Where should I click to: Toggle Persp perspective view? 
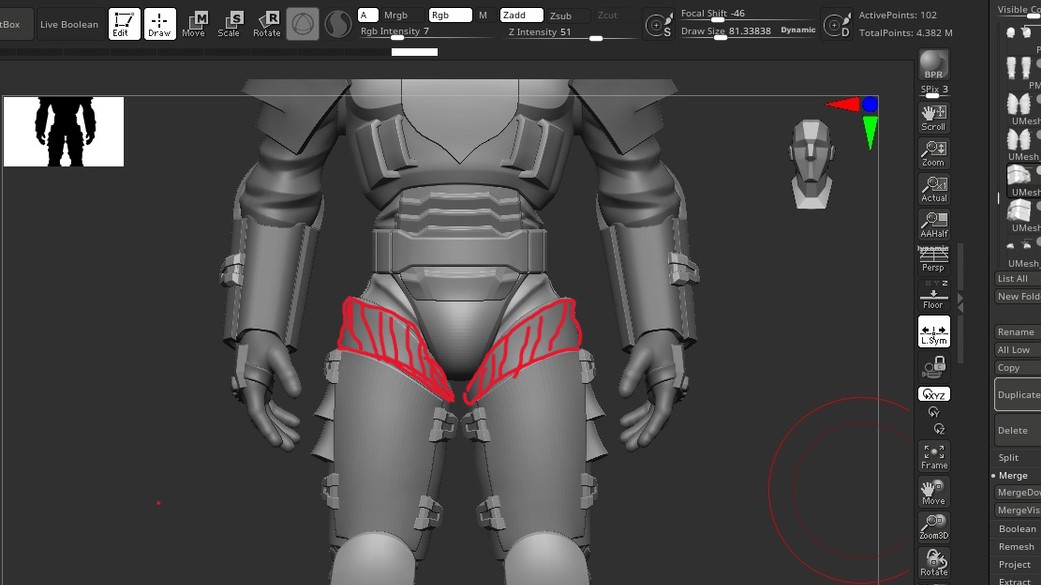pos(933,260)
